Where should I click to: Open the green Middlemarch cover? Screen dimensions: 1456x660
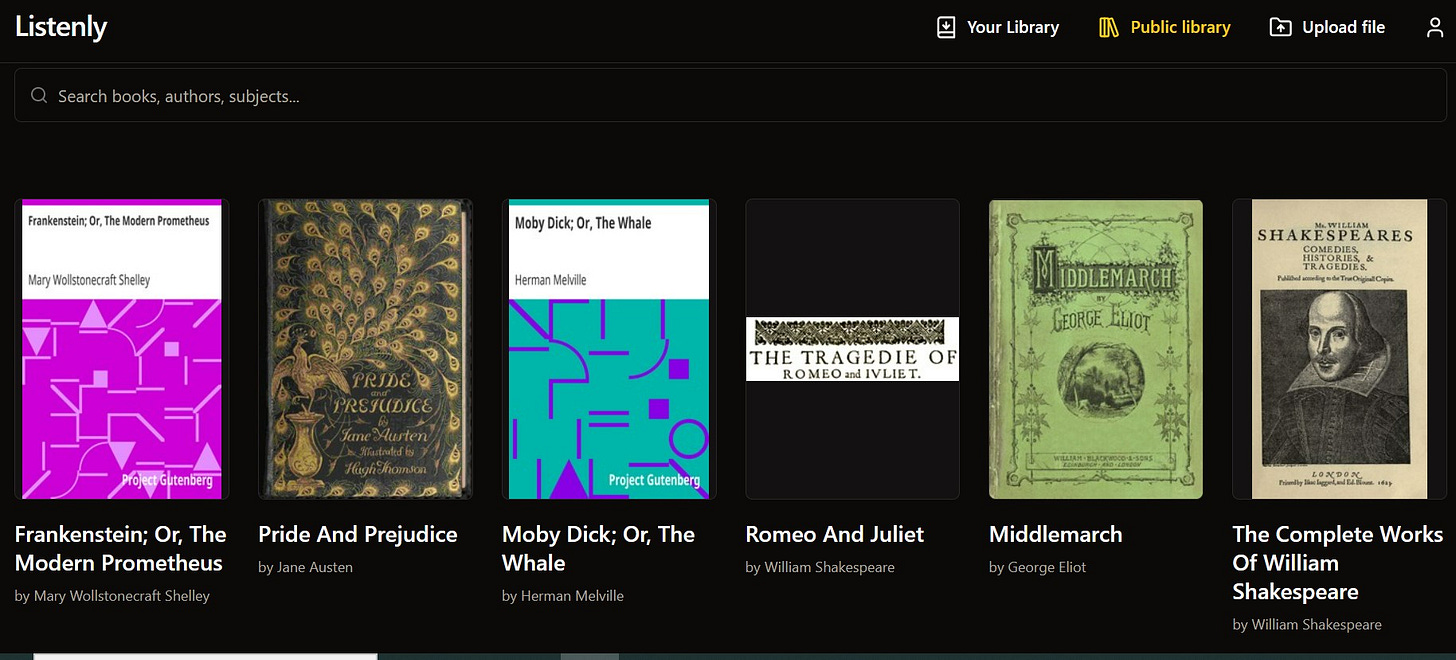(x=1096, y=349)
